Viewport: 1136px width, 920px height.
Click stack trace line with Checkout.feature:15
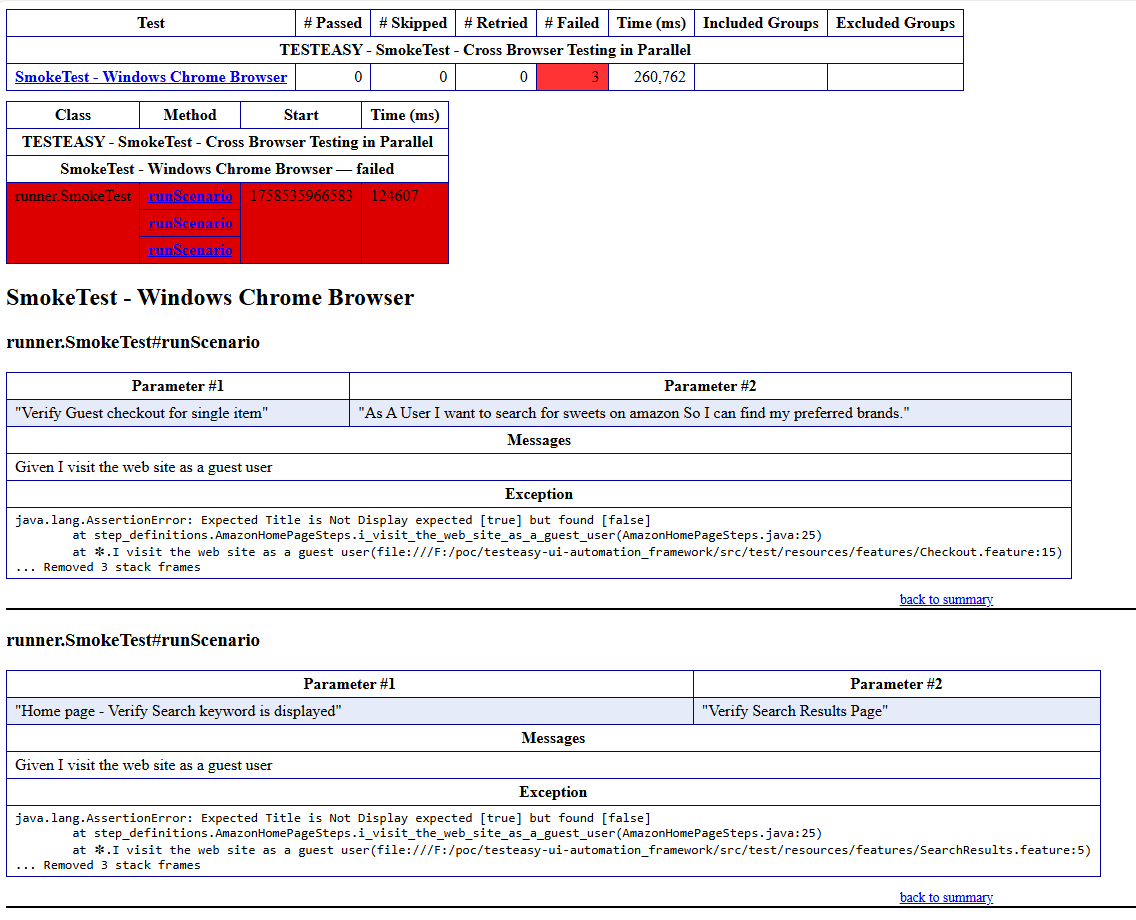pos(566,551)
